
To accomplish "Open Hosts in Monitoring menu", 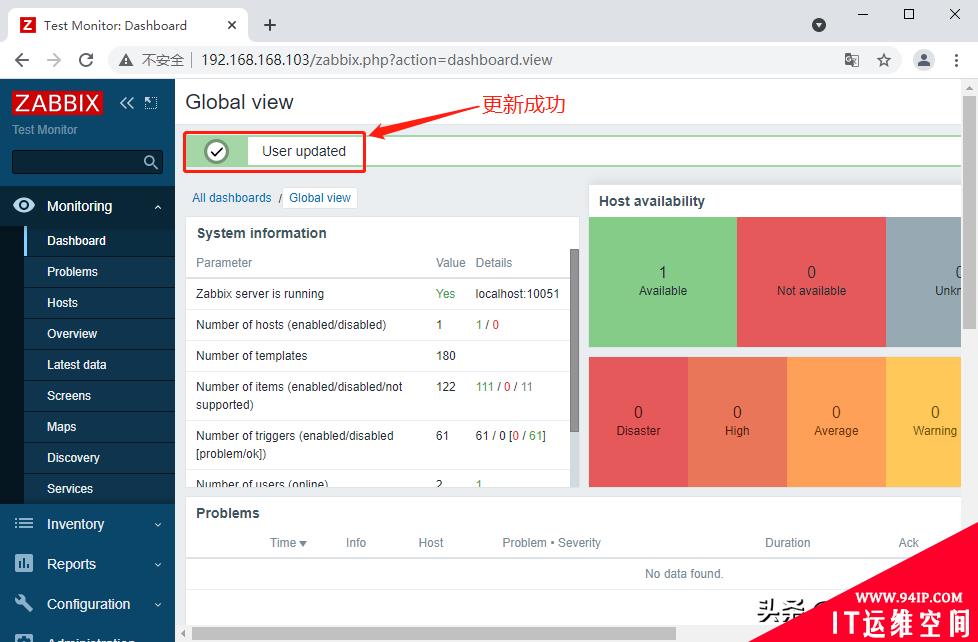I will tap(100, 303).
